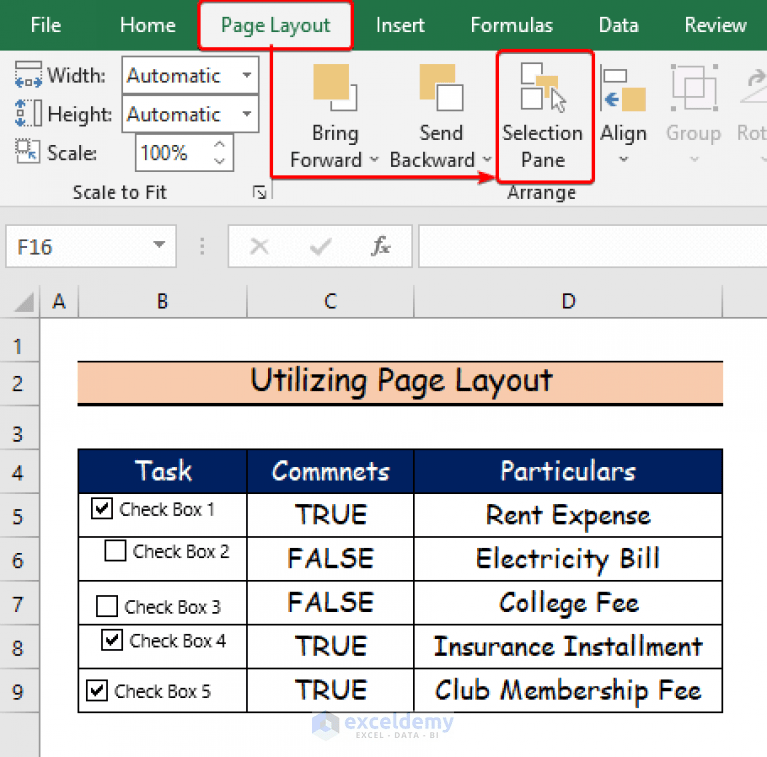Screen dimensions: 767x757
Task: Select the TRUE cell in row 8
Action: pyautogui.click(x=330, y=646)
